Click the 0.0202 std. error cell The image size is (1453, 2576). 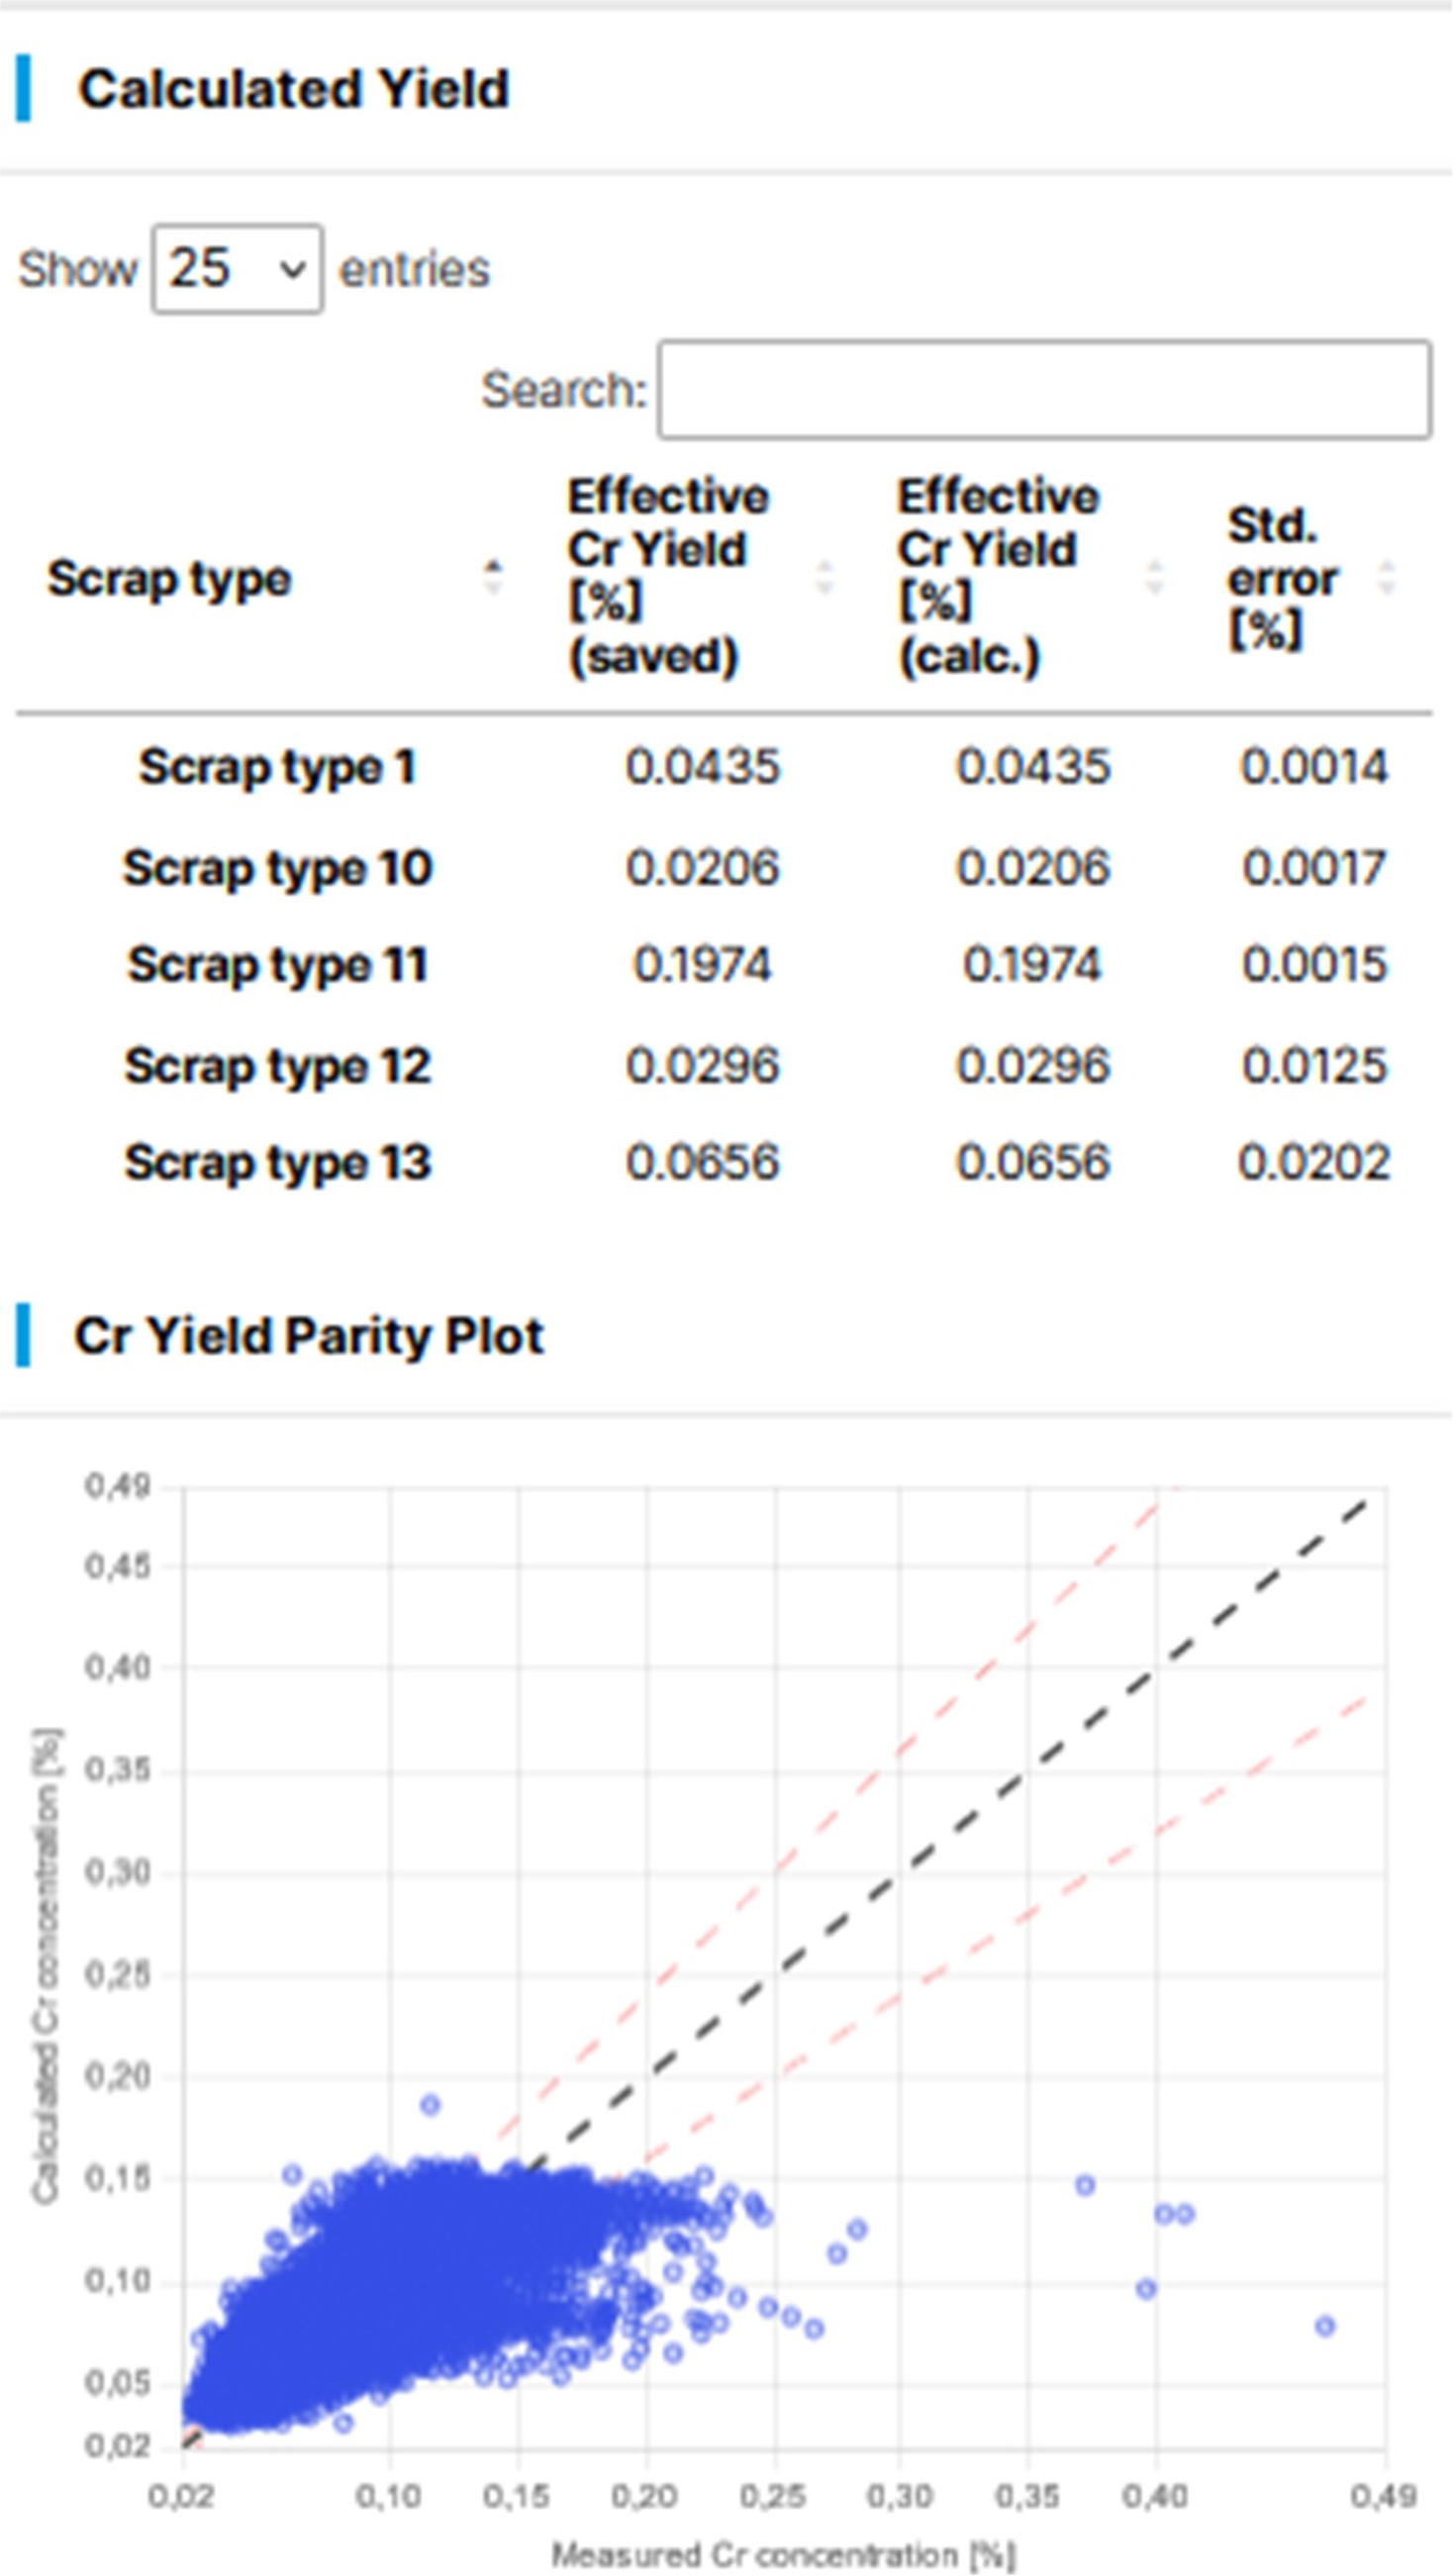[x=1314, y=1163]
